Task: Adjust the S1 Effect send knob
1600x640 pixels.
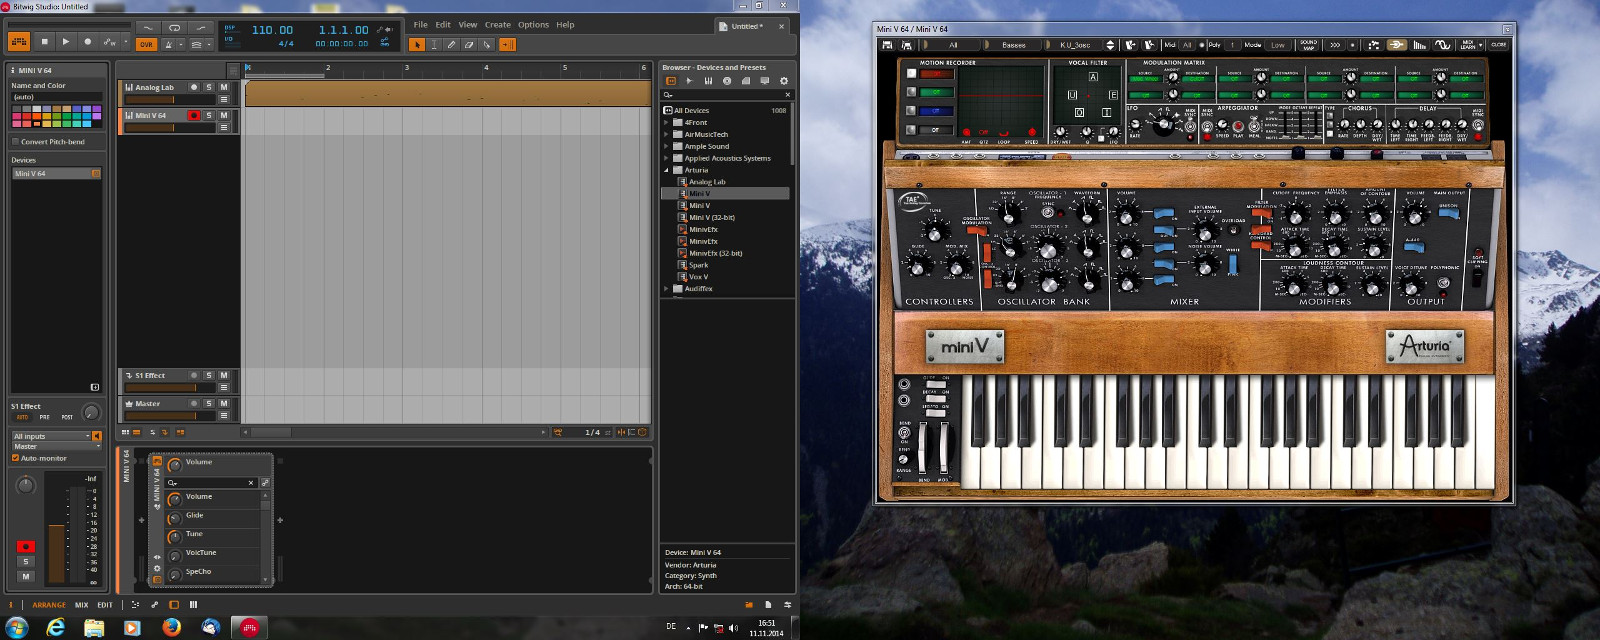Action: tap(91, 412)
